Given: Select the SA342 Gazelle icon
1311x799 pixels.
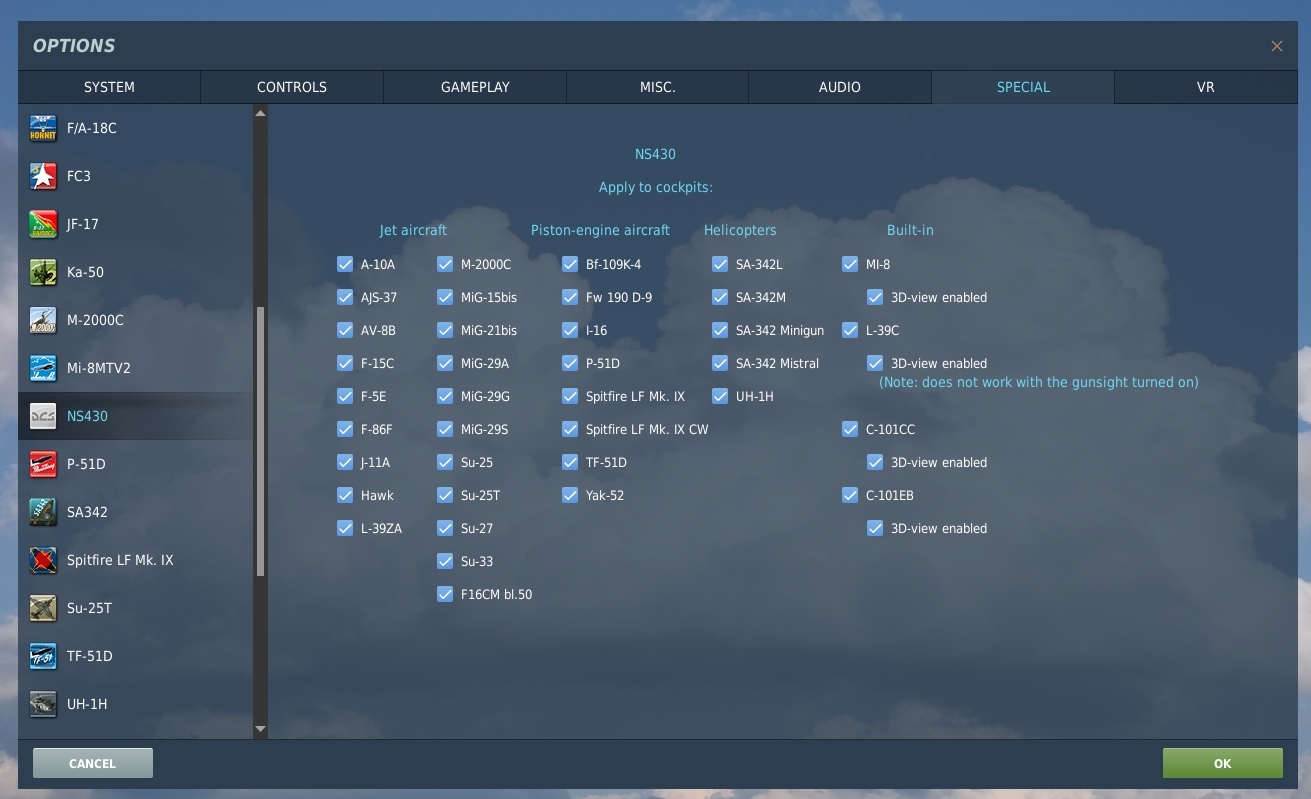Looking at the screenshot, I should 43,512.
